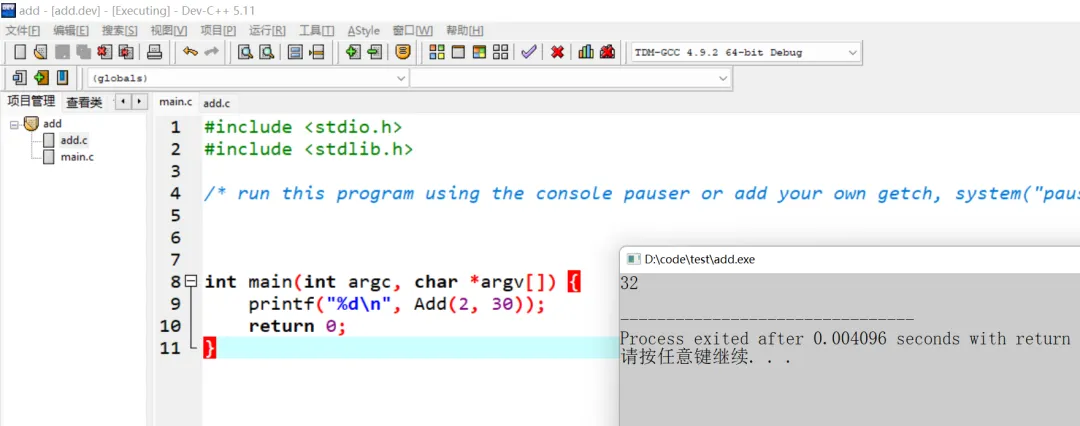Click the Remove from project icon
1080x426 pixels.
[374, 52]
